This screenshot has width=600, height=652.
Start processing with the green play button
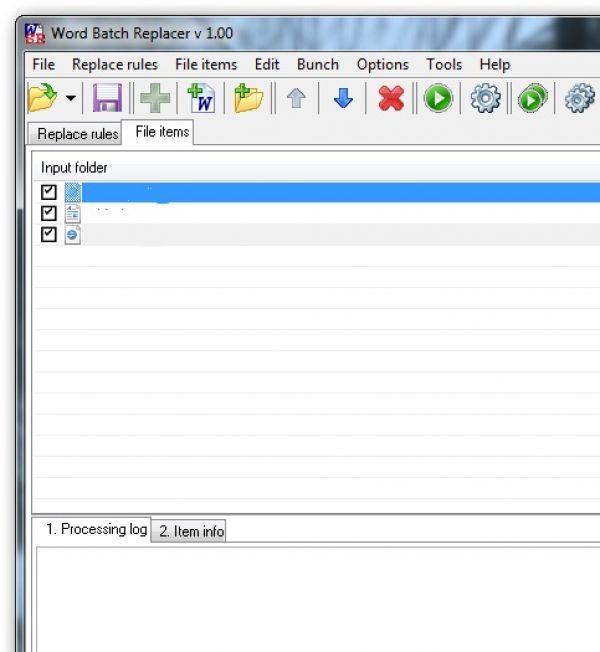click(438, 98)
